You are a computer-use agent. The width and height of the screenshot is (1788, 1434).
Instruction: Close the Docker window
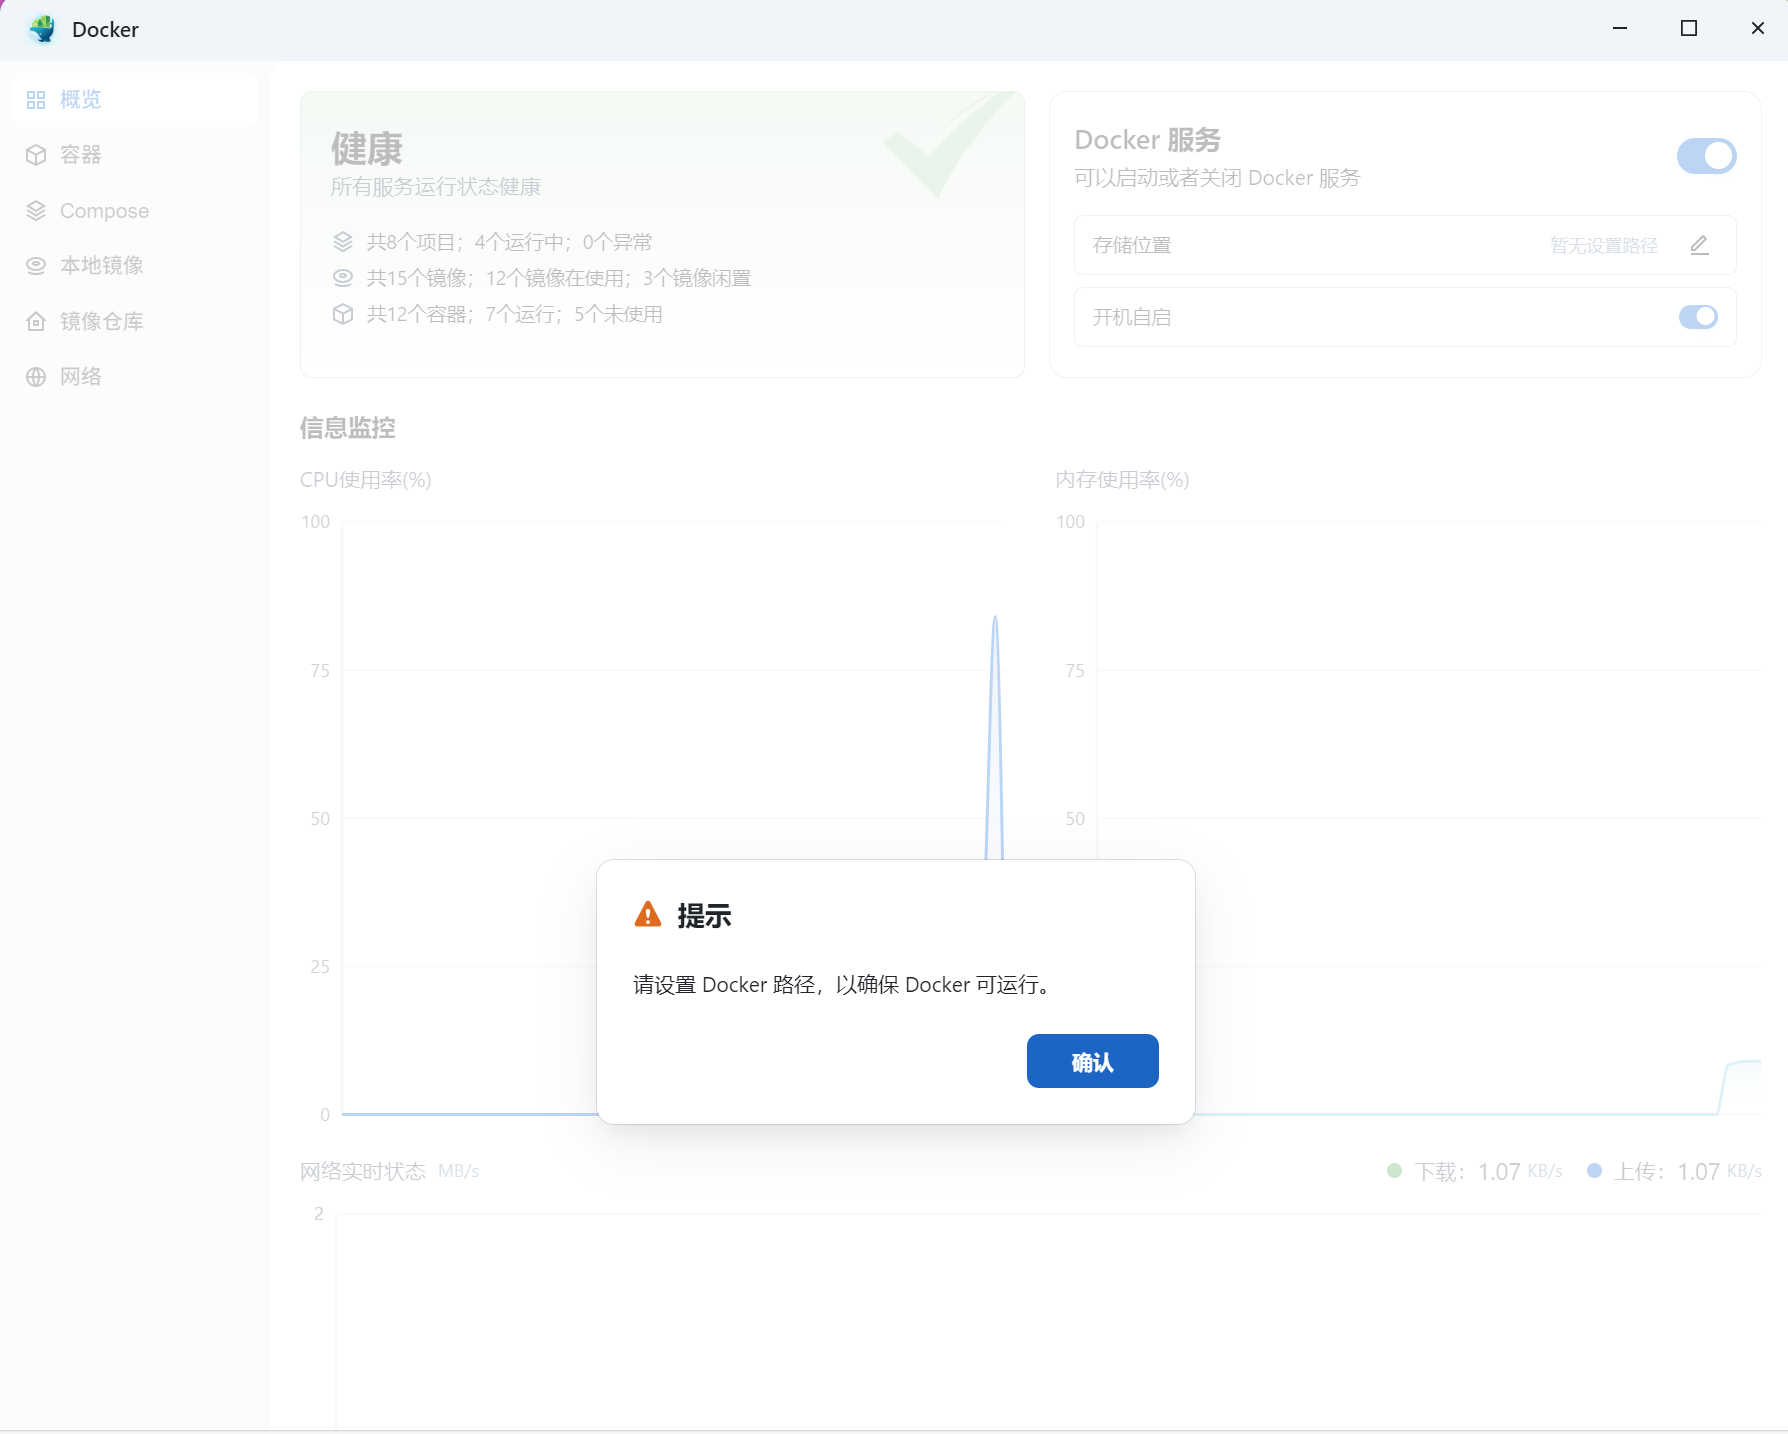point(1758,28)
